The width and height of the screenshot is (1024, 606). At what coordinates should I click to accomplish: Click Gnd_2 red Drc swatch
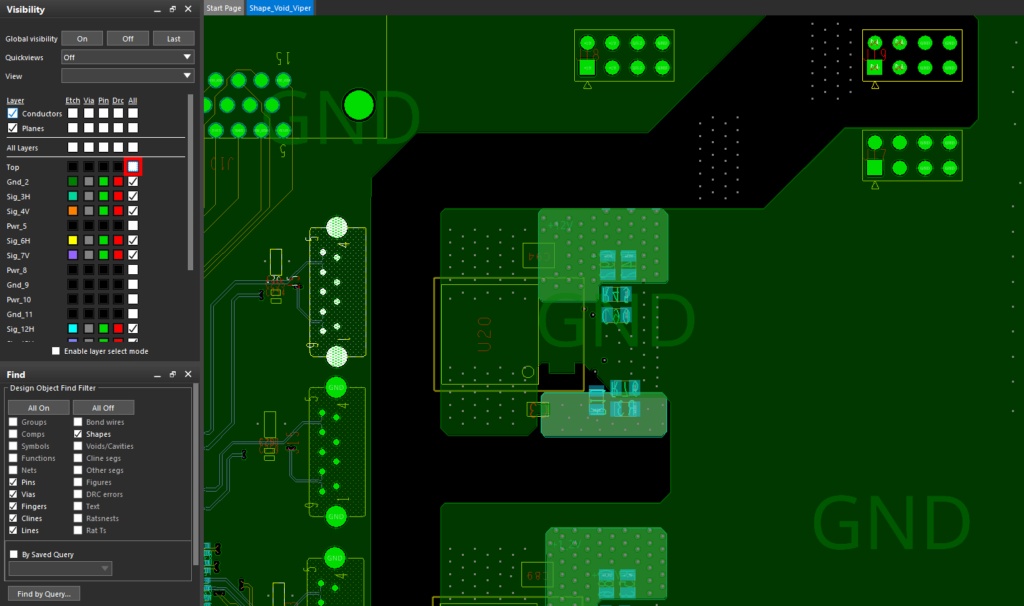[118, 182]
